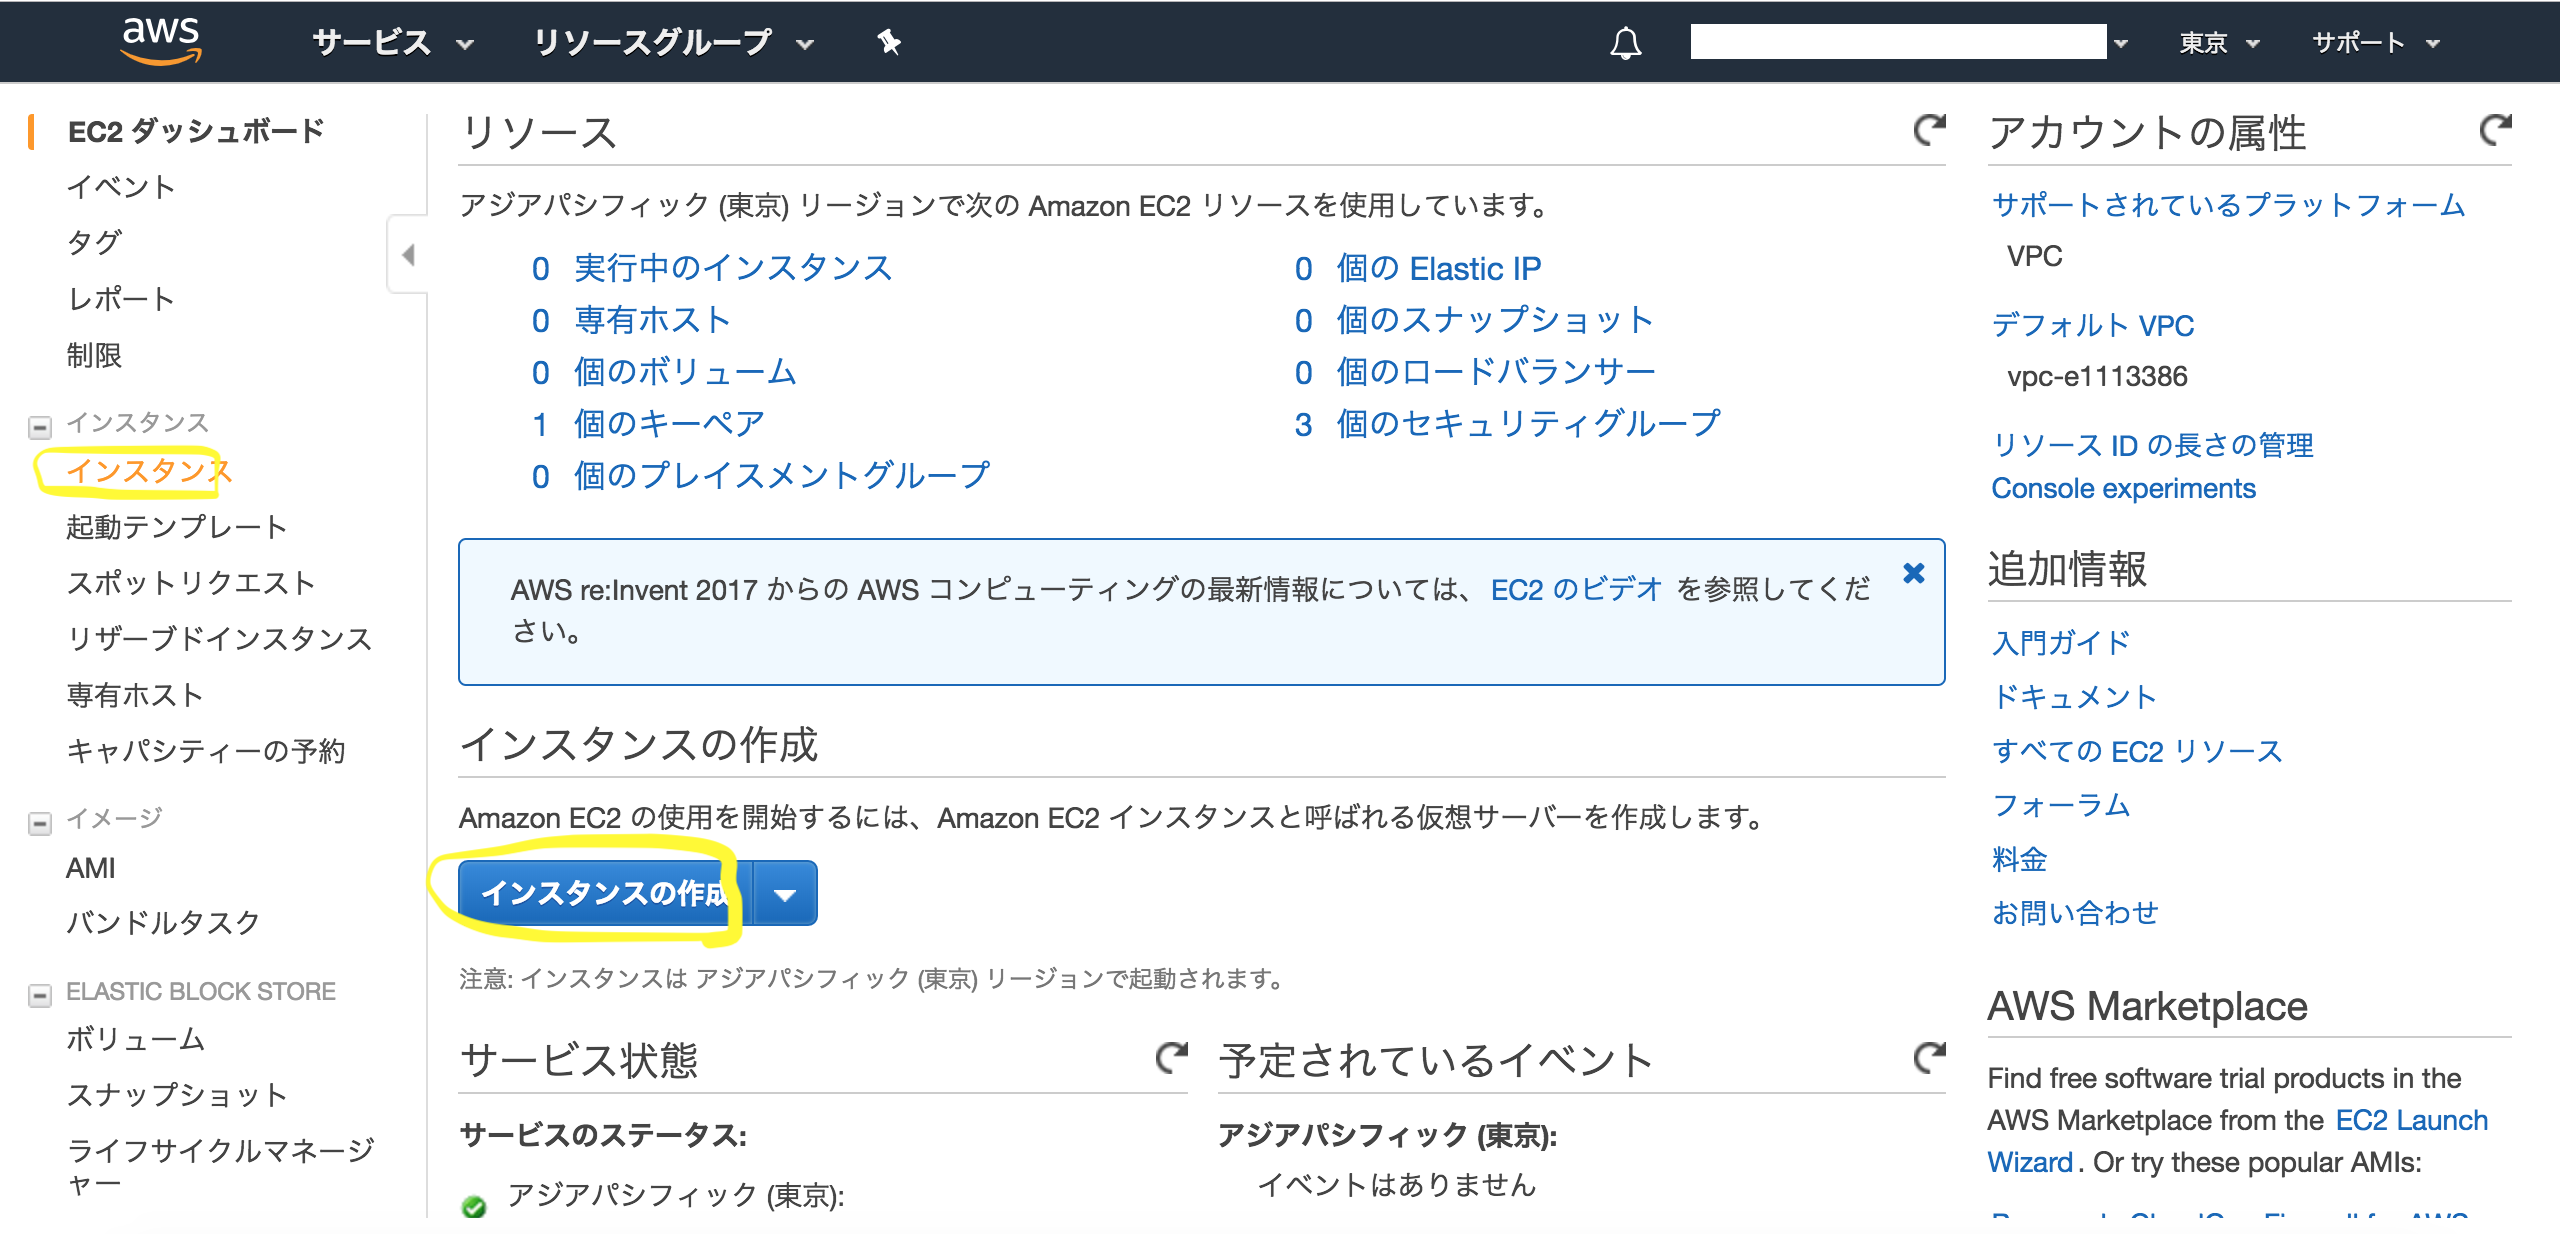The width and height of the screenshot is (2560, 1234).
Task: Open the サポート menu
Action: coord(2375,43)
